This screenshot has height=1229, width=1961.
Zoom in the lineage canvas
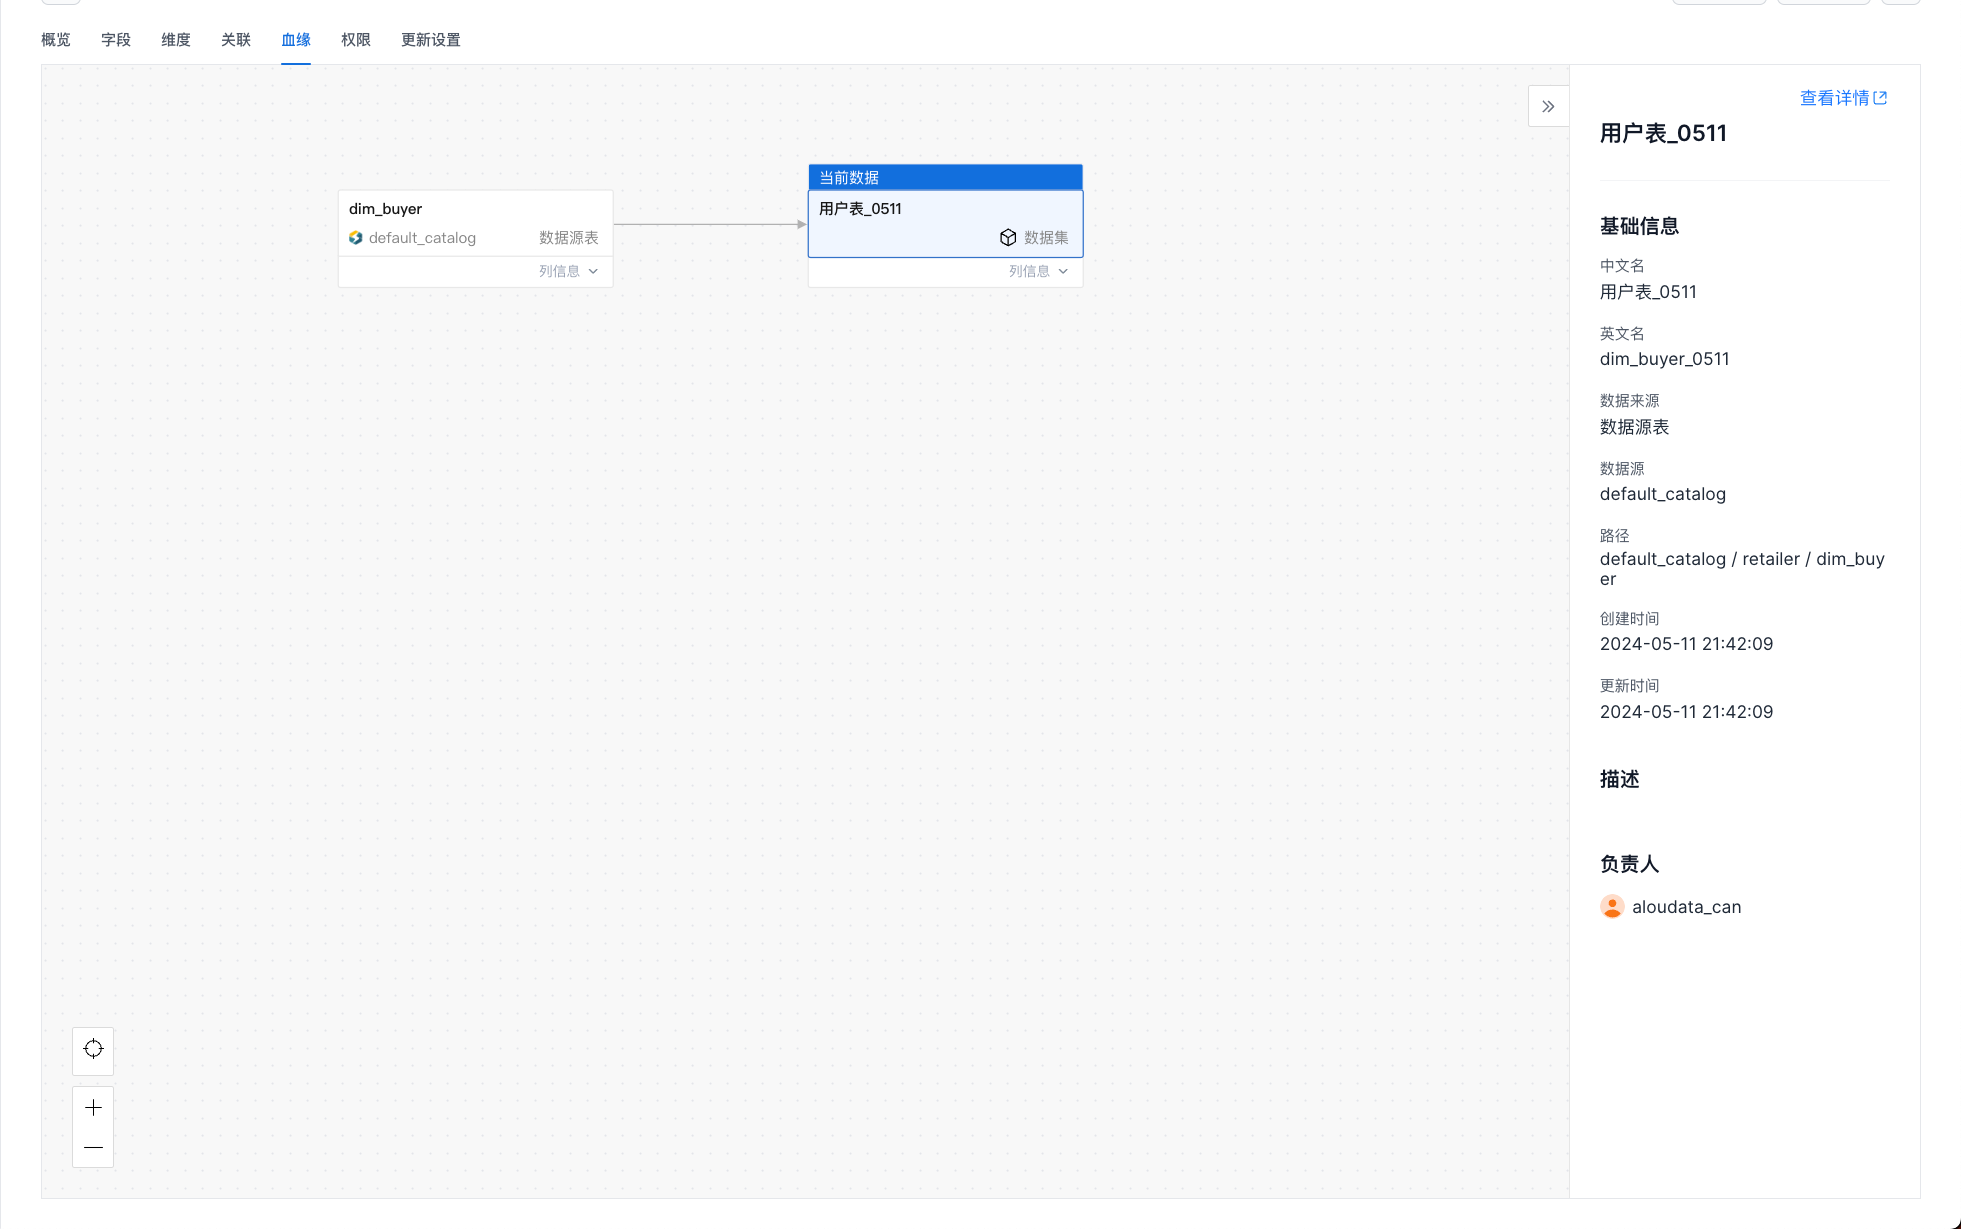coord(93,1107)
